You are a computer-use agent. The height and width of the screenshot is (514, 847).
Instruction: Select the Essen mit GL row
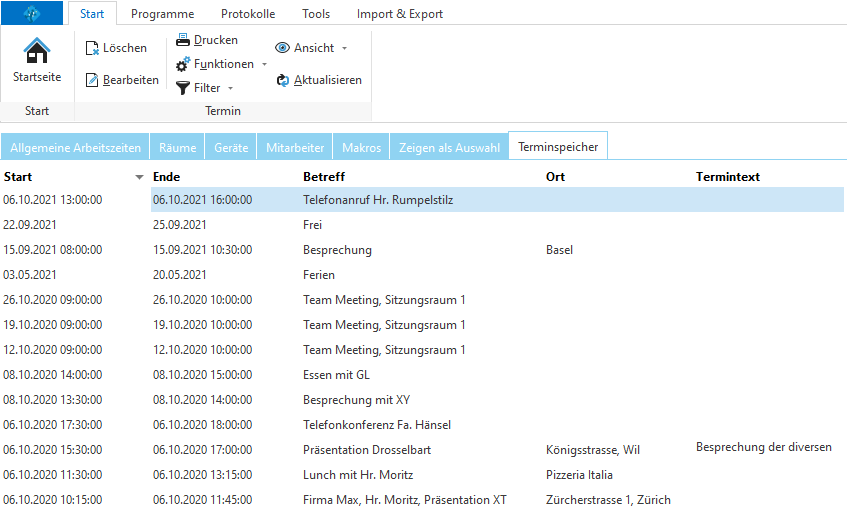[x=422, y=375]
